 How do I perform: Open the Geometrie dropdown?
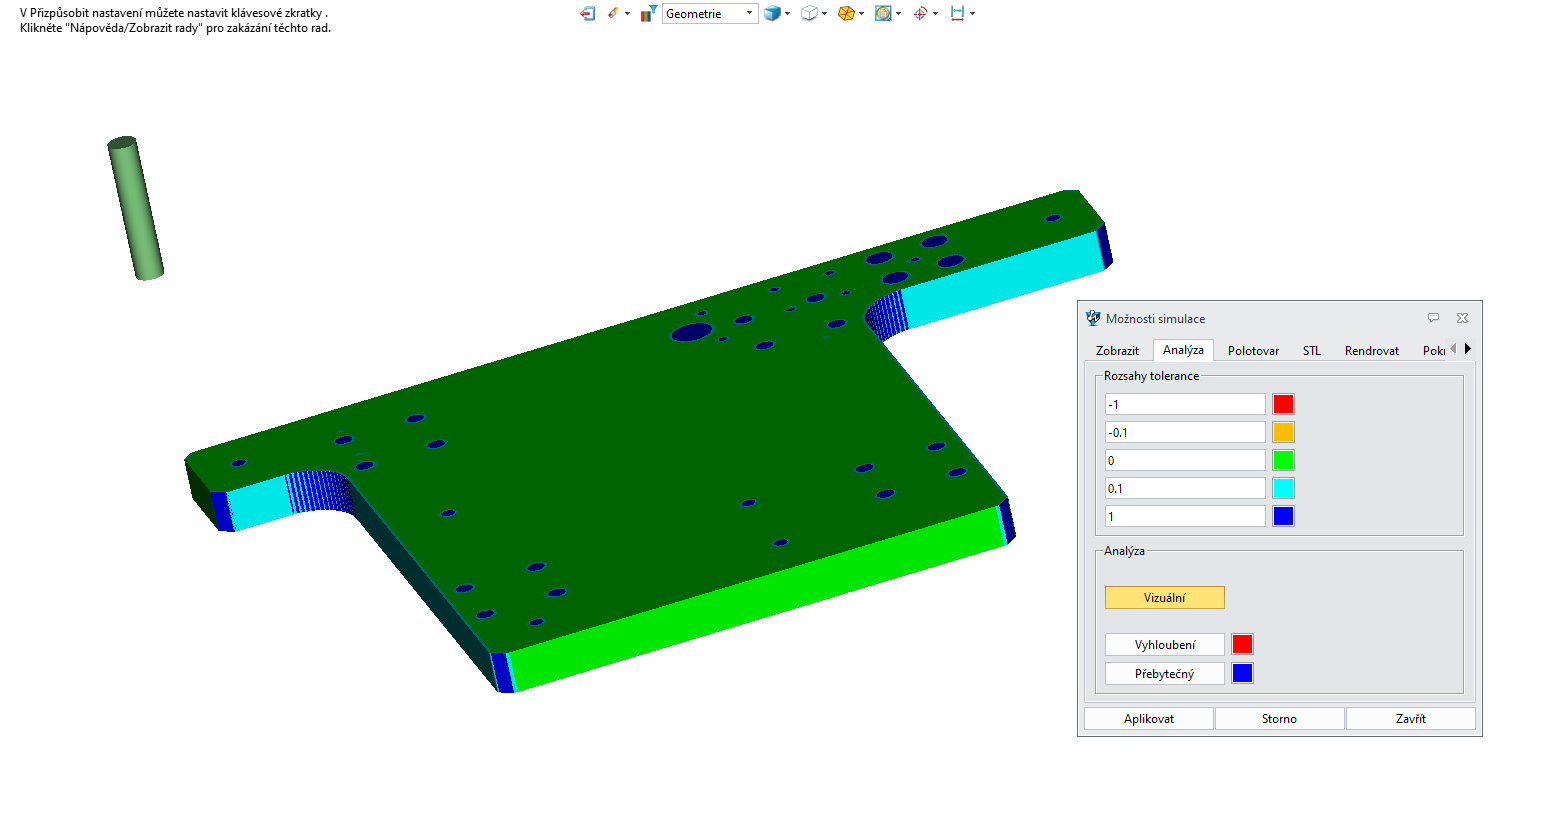pyautogui.click(x=709, y=14)
